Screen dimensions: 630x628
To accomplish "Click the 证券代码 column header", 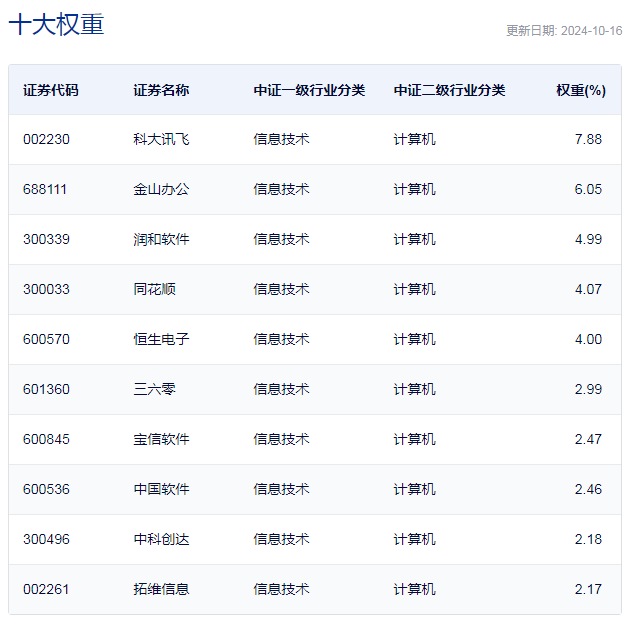I will point(51,90).
